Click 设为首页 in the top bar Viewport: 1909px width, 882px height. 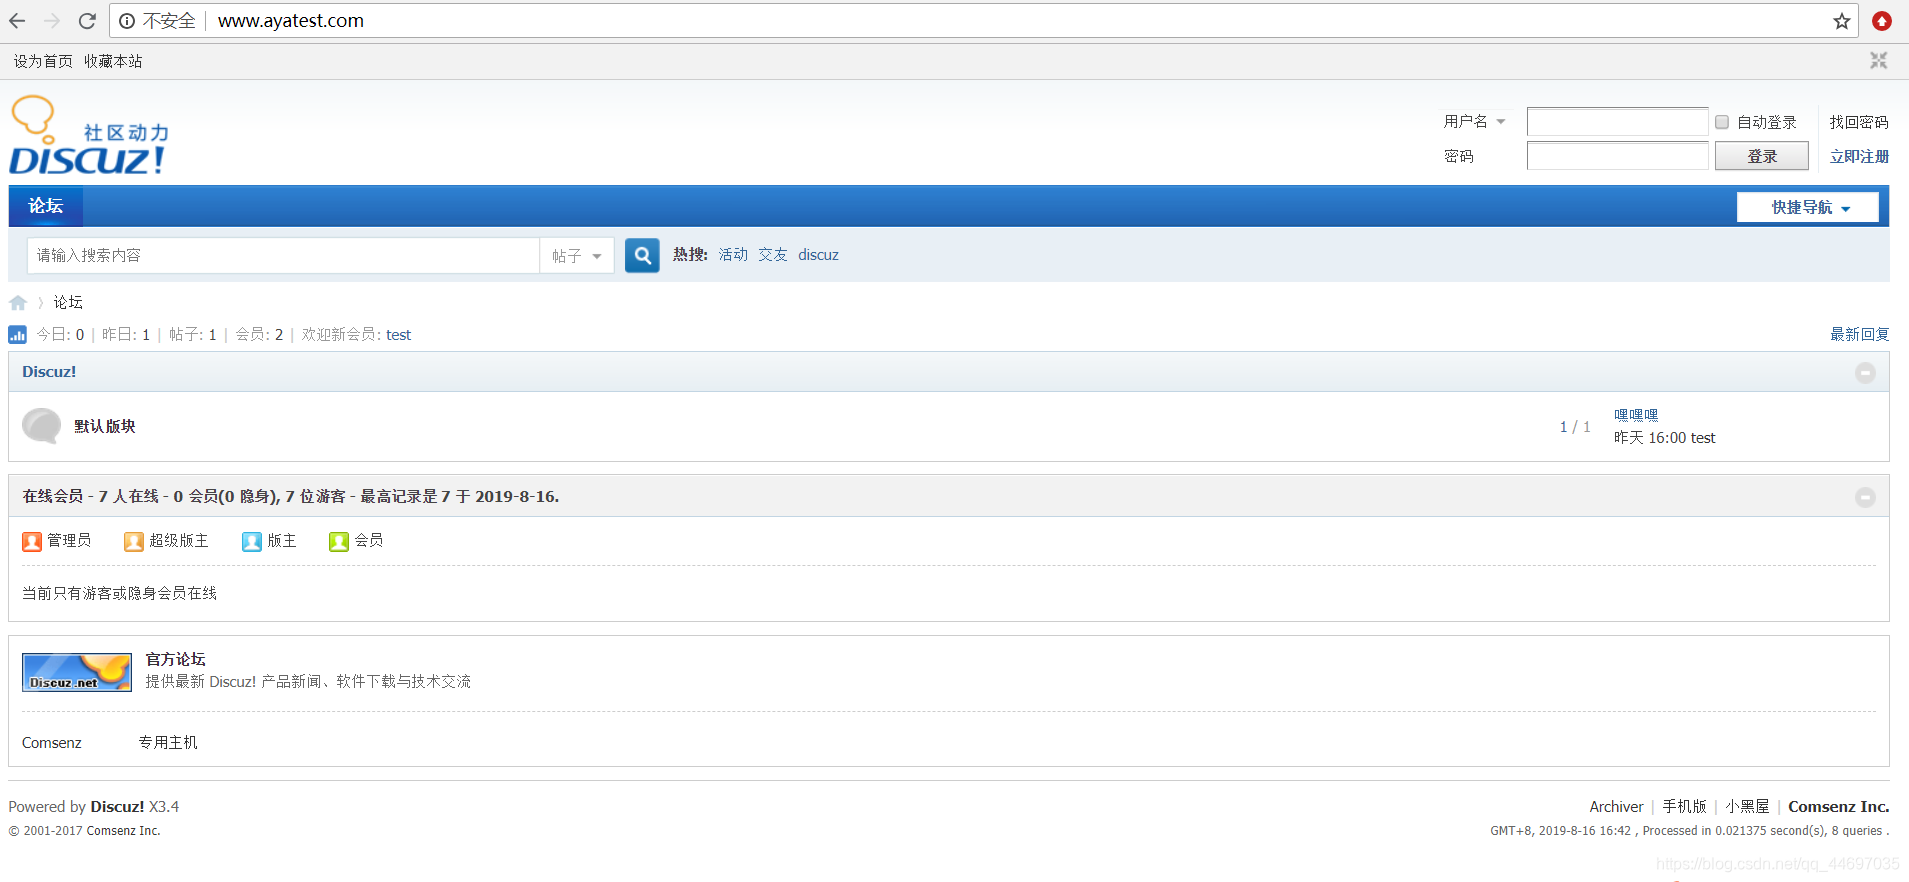point(43,61)
